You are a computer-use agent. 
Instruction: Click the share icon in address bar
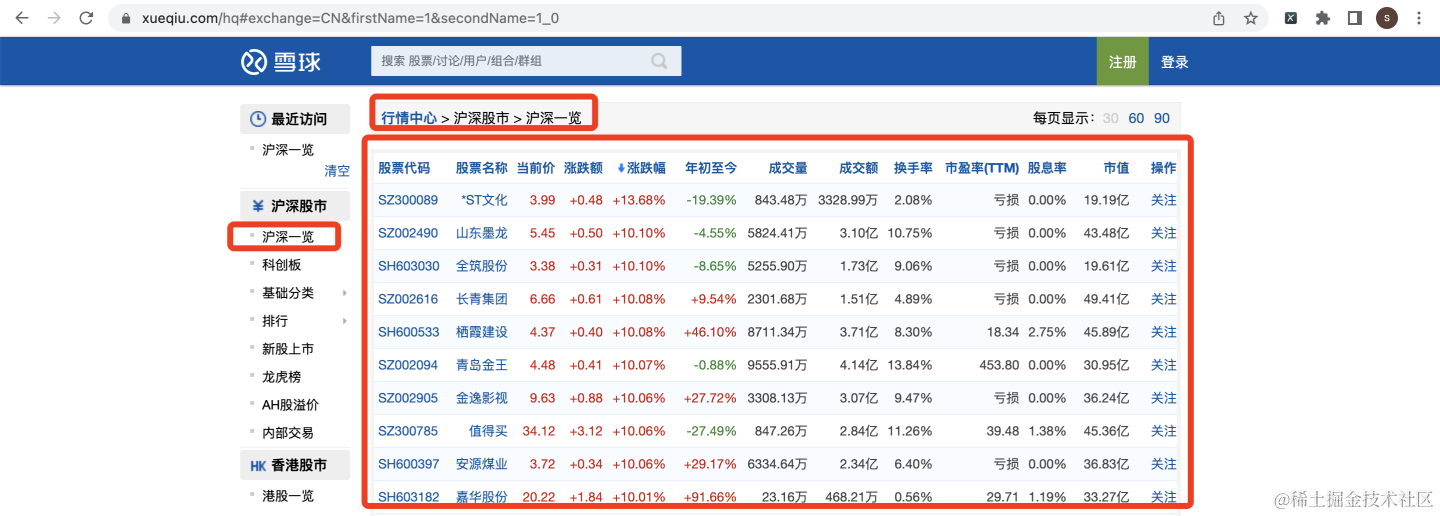tap(1219, 18)
